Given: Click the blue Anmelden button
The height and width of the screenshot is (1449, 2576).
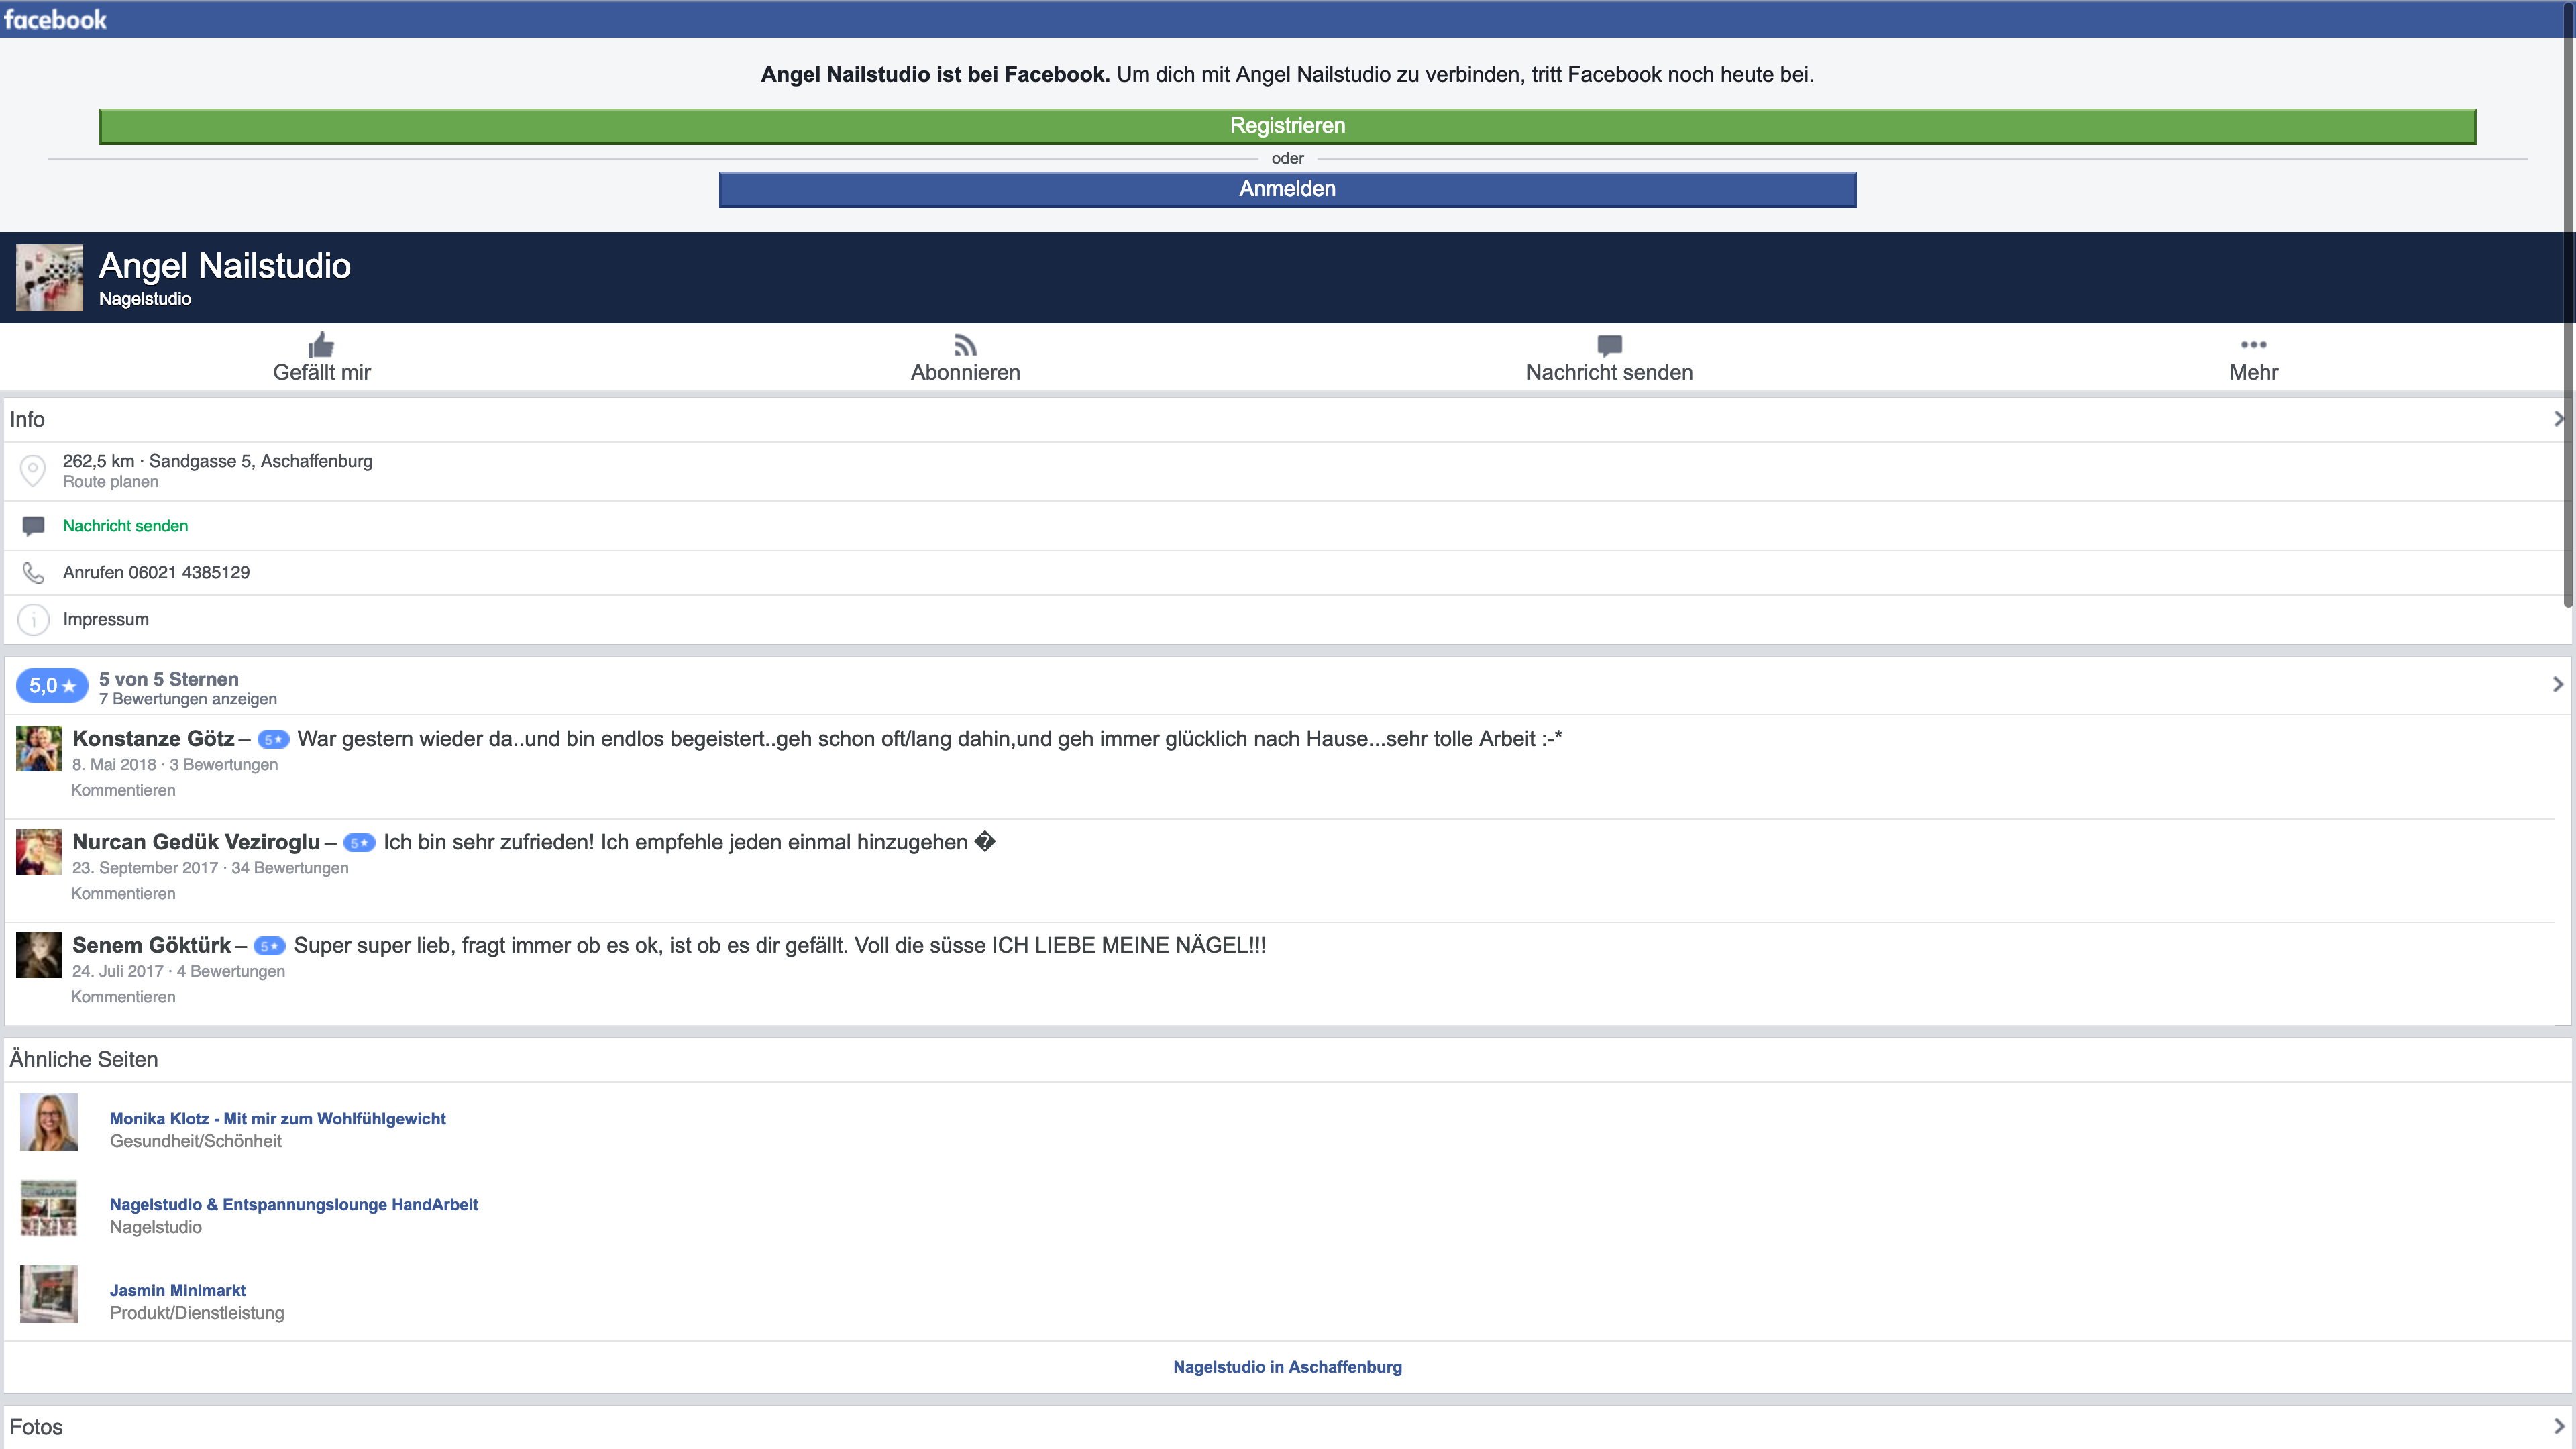Looking at the screenshot, I should click(1287, 189).
